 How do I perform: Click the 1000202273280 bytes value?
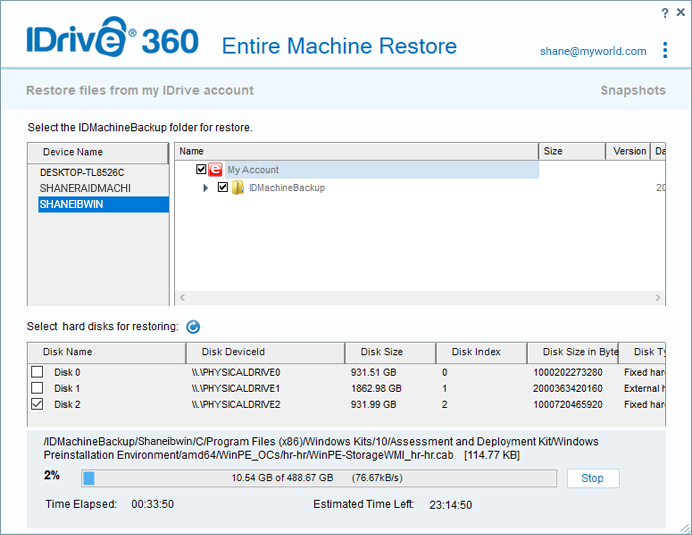click(568, 372)
